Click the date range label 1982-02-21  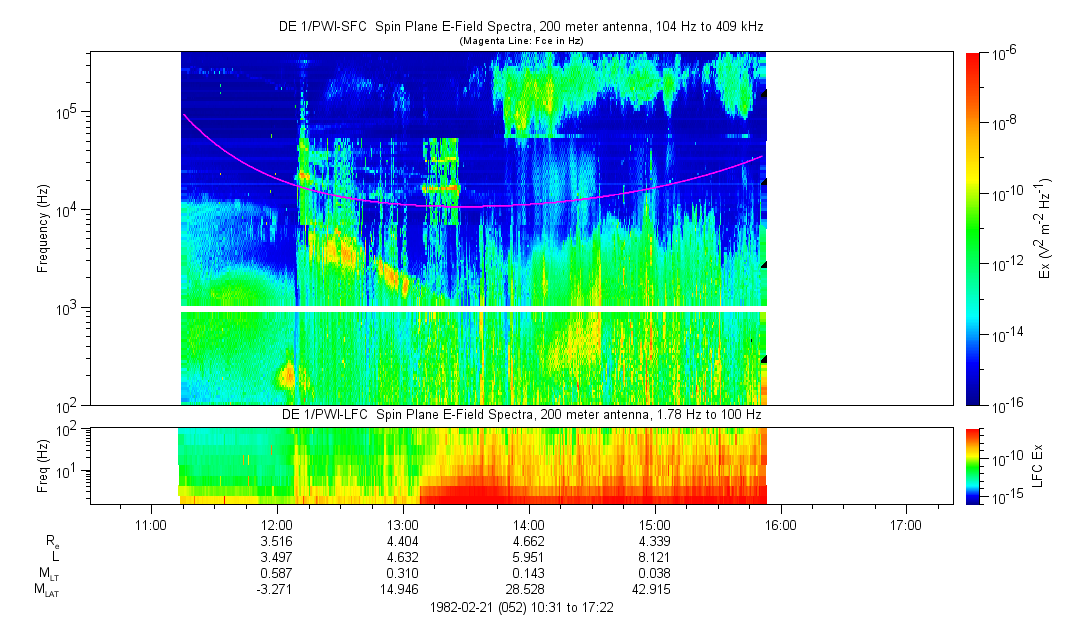click(521, 608)
